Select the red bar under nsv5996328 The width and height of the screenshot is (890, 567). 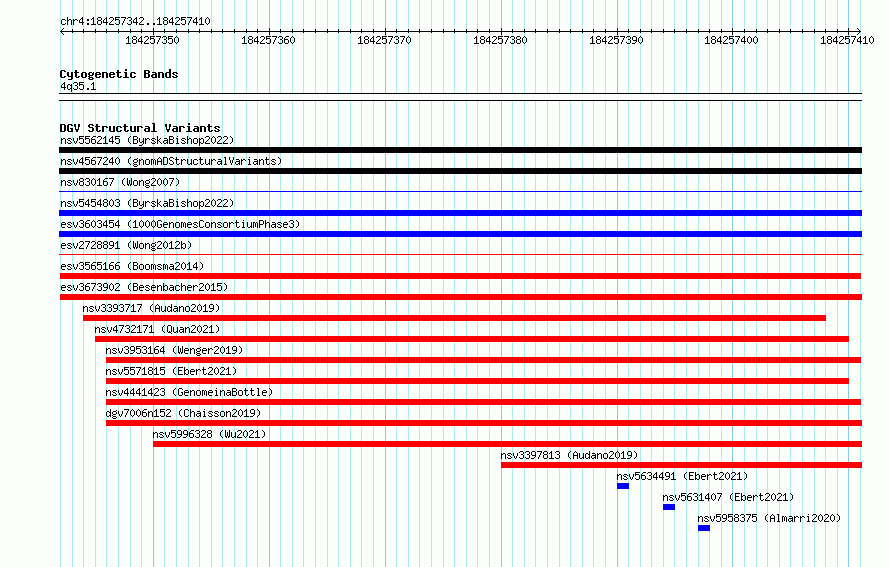pyautogui.click(x=507, y=444)
